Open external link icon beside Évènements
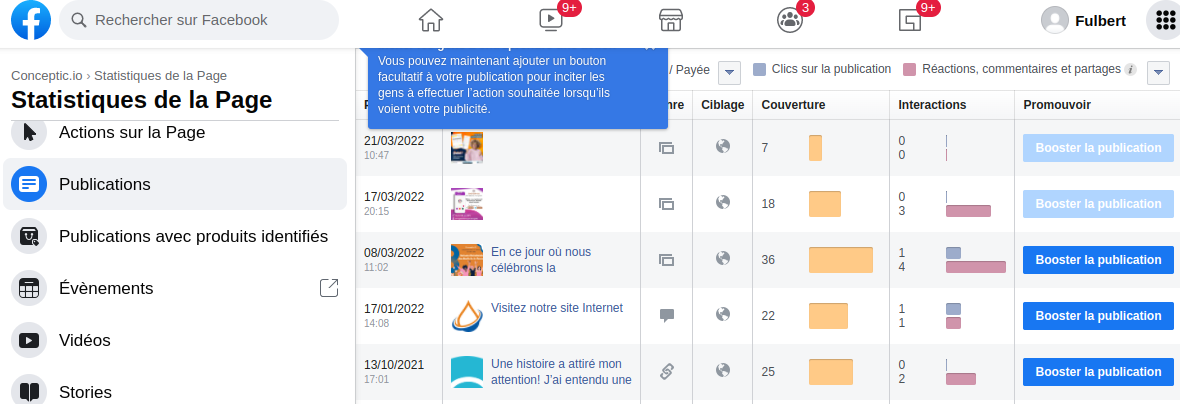 pos(329,288)
